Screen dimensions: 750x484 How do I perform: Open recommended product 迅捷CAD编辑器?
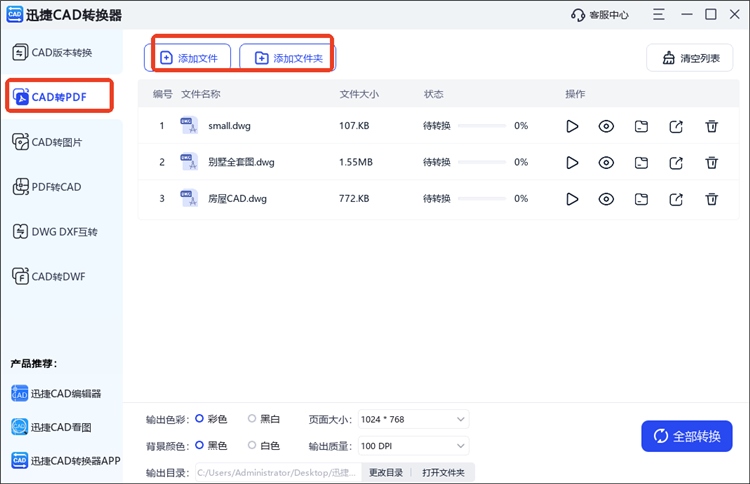pyautogui.click(x=56, y=394)
